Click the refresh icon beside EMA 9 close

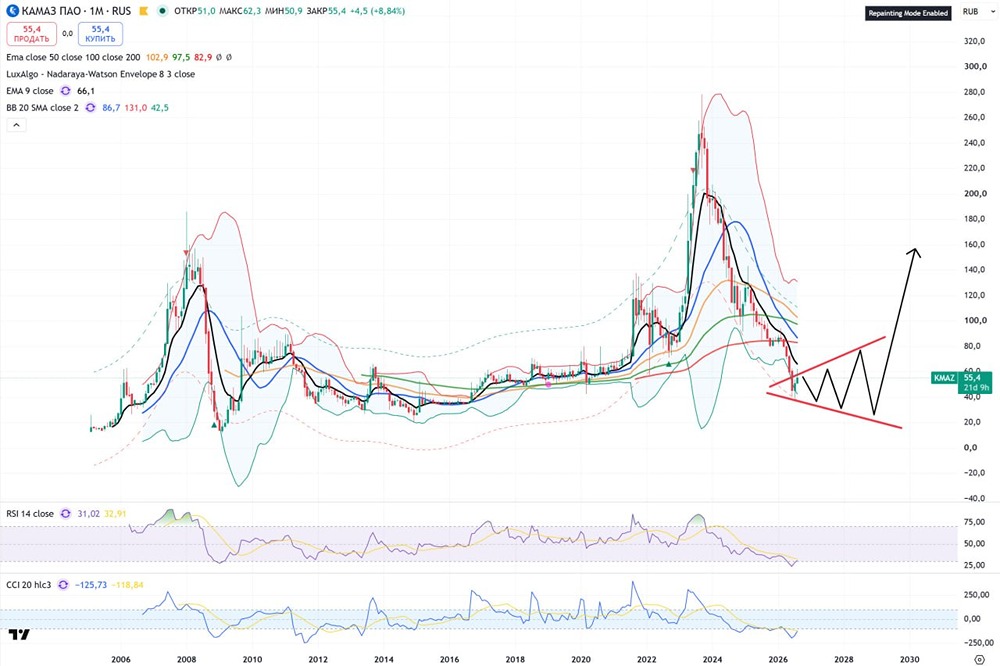click(x=65, y=91)
